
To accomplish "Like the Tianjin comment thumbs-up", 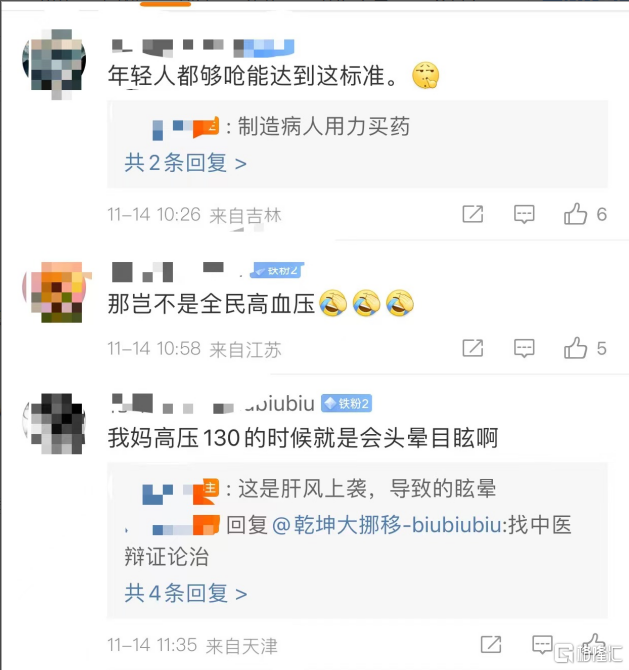I will pyautogui.click(x=594, y=644).
